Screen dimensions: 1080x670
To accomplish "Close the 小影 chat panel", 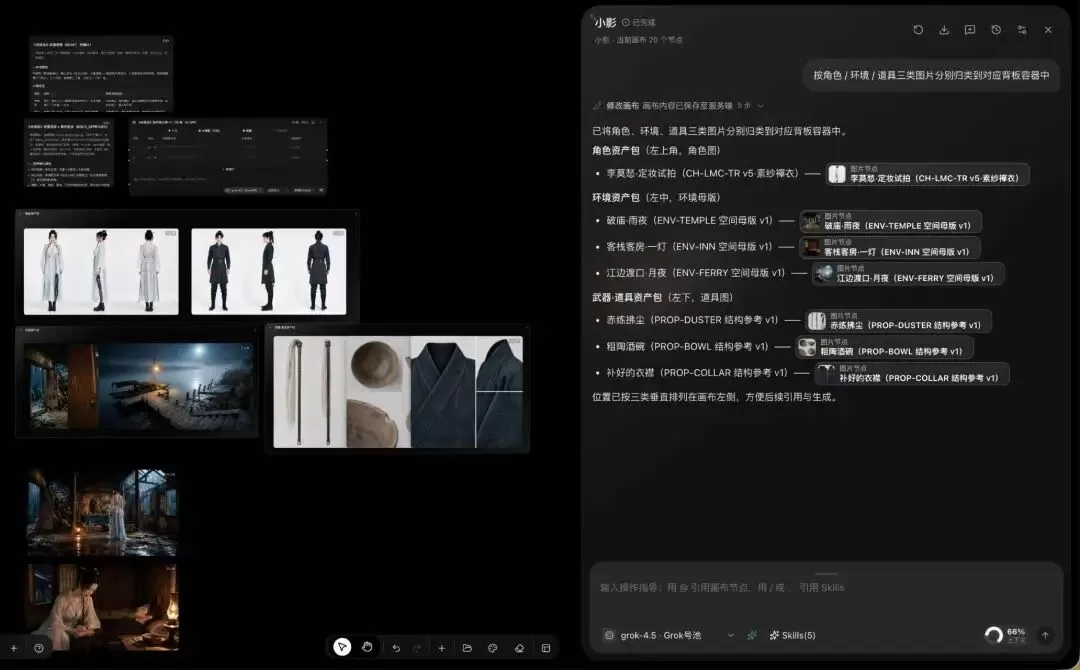I will pyautogui.click(x=1048, y=30).
